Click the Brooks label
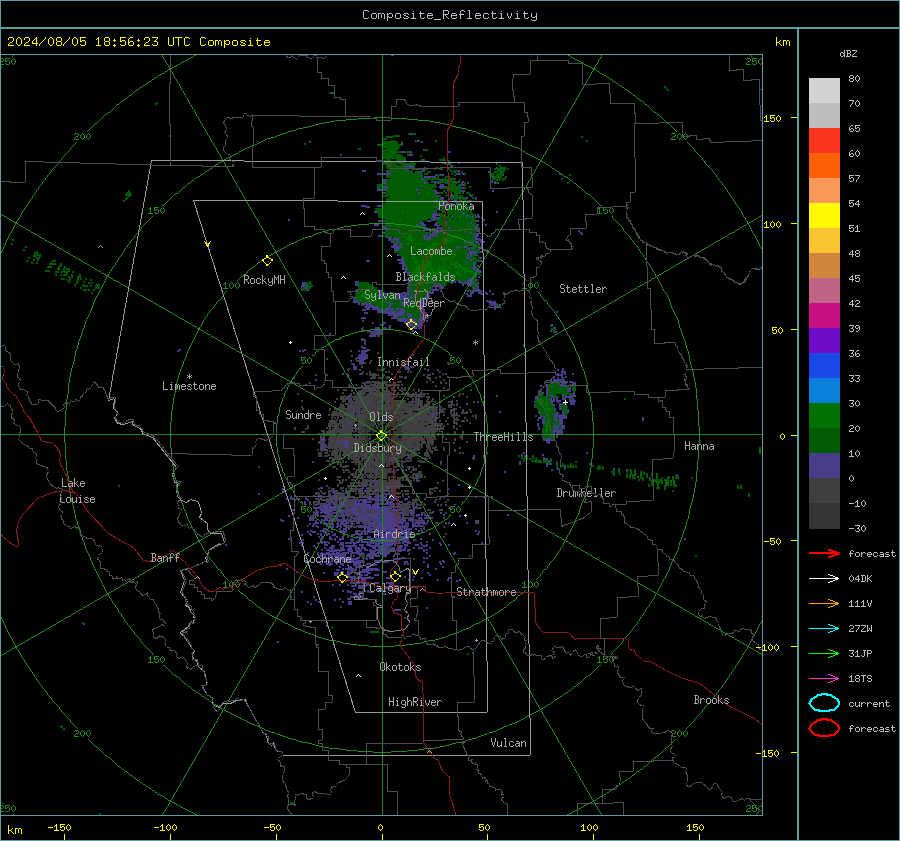The height and width of the screenshot is (841, 900). [x=711, y=700]
